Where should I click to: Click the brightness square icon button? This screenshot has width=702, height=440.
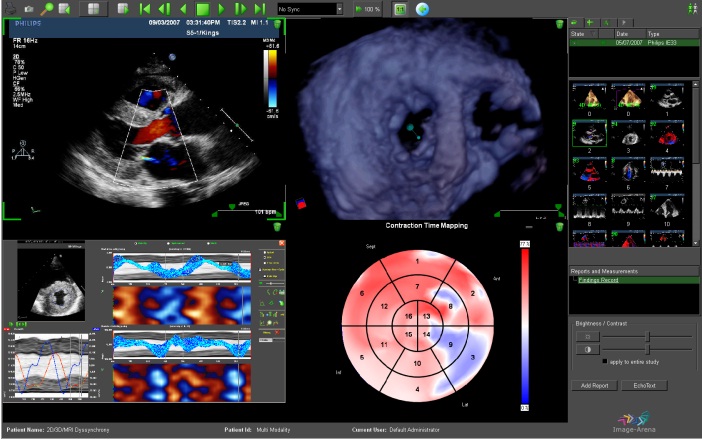click(588, 337)
